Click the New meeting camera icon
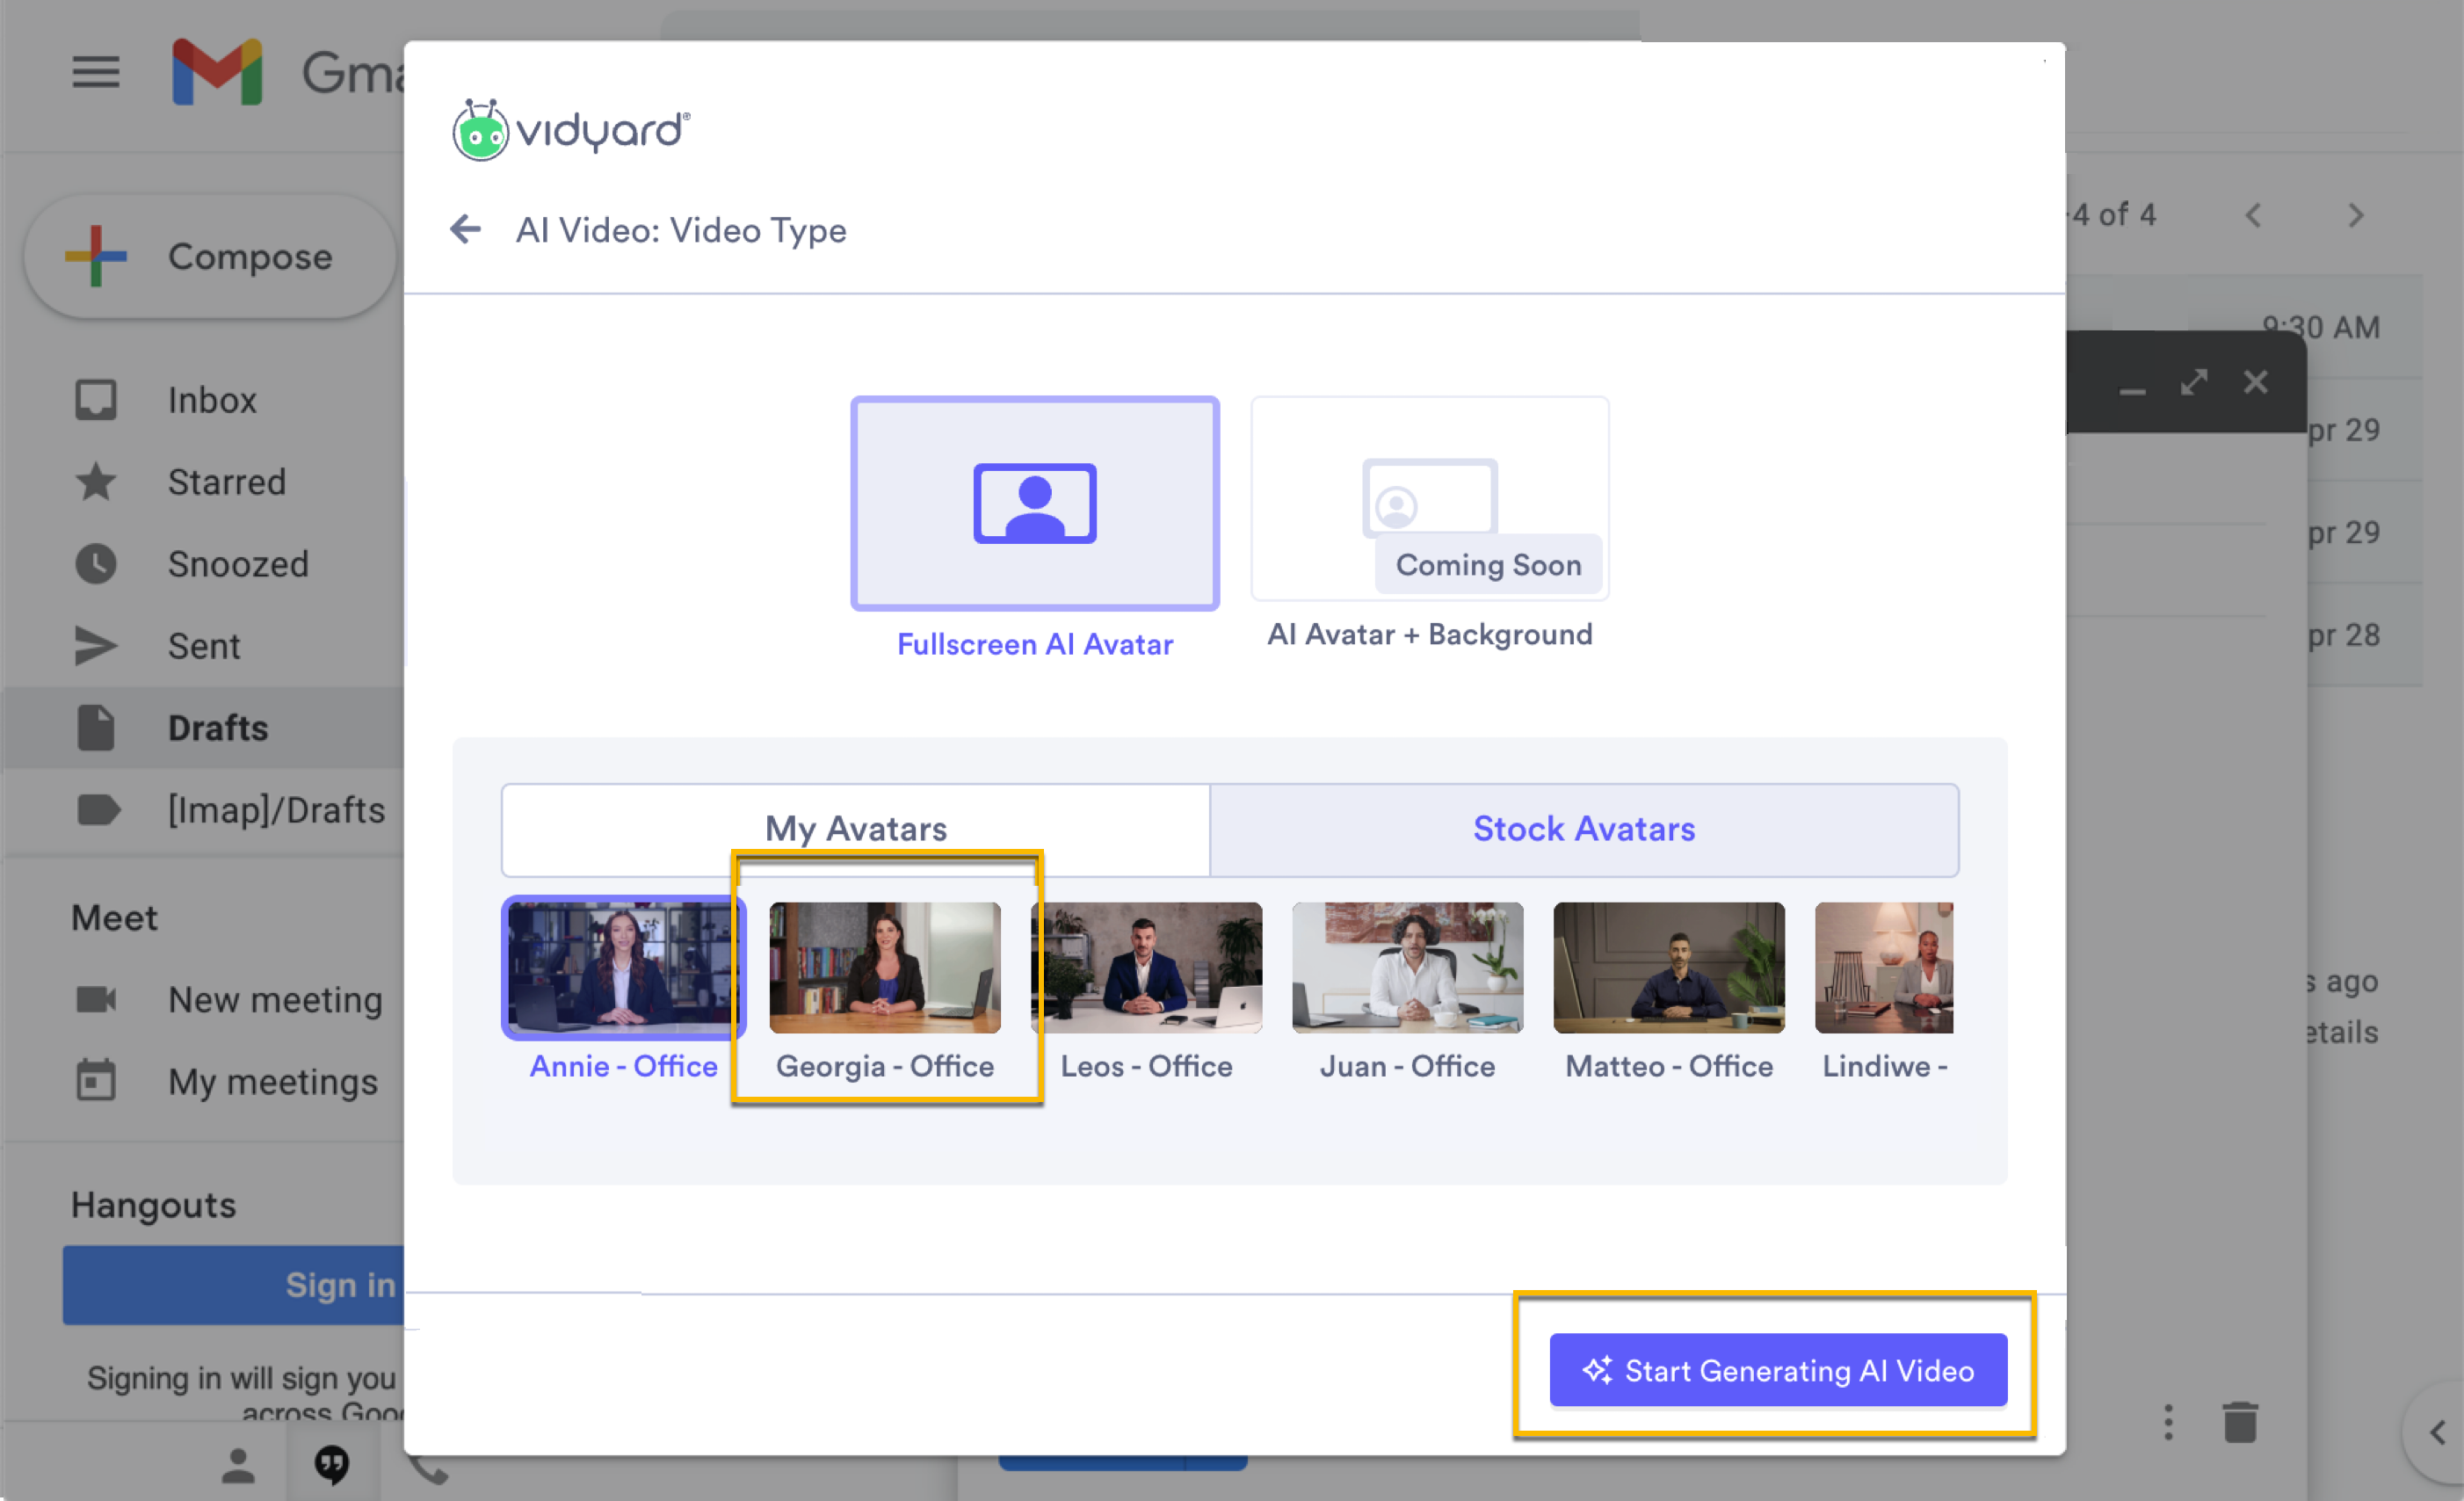Screen dimensions: 2464x1501 pos(96,1000)
